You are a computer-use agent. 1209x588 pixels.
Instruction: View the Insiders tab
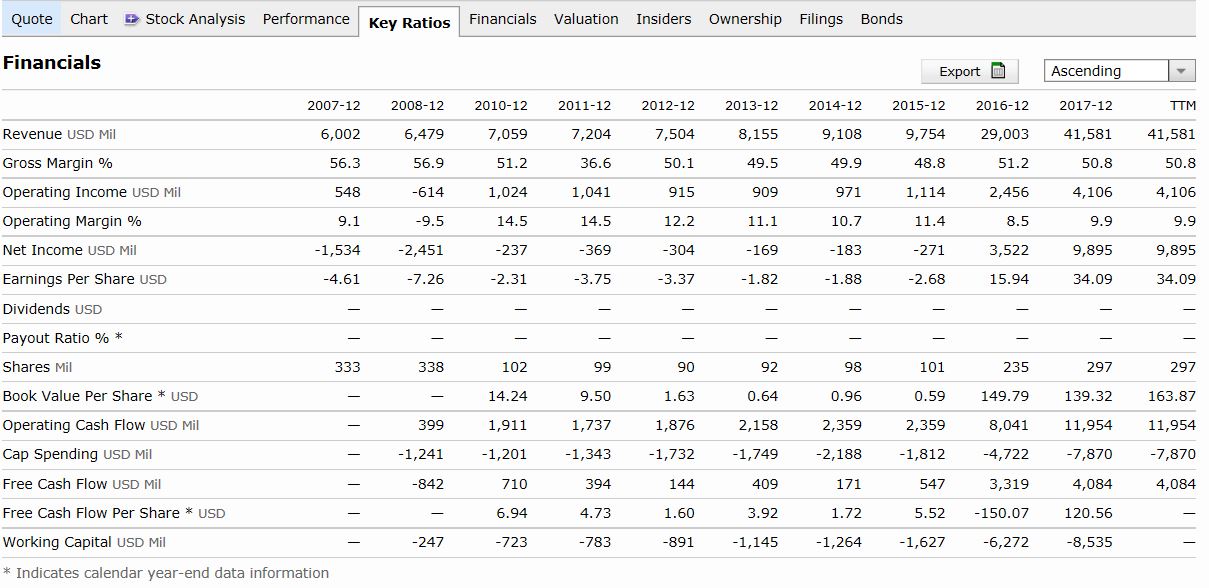[663, 19]
